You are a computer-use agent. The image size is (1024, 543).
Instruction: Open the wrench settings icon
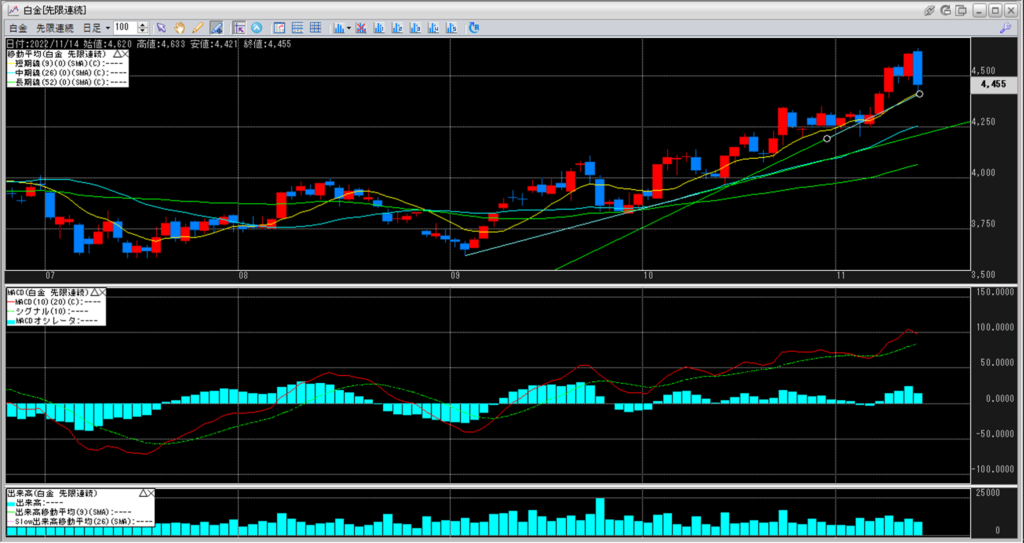tap(1005, 28)
